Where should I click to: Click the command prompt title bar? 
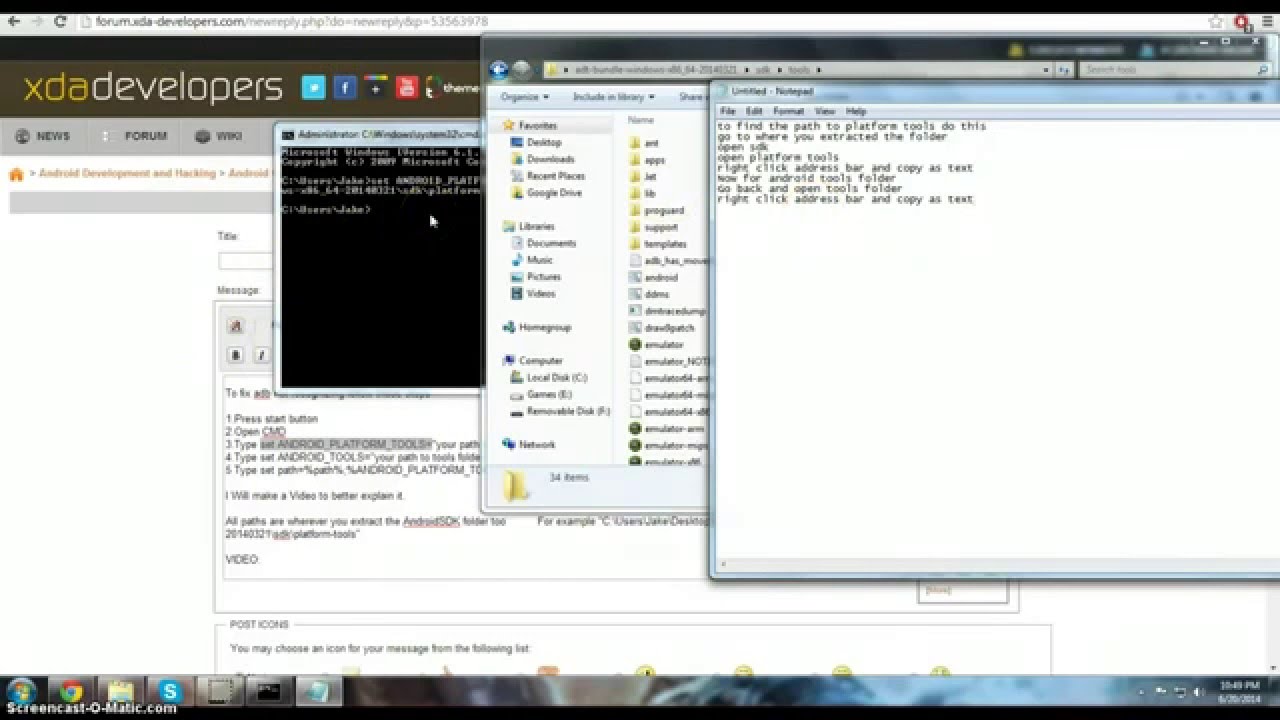(380, 134)
